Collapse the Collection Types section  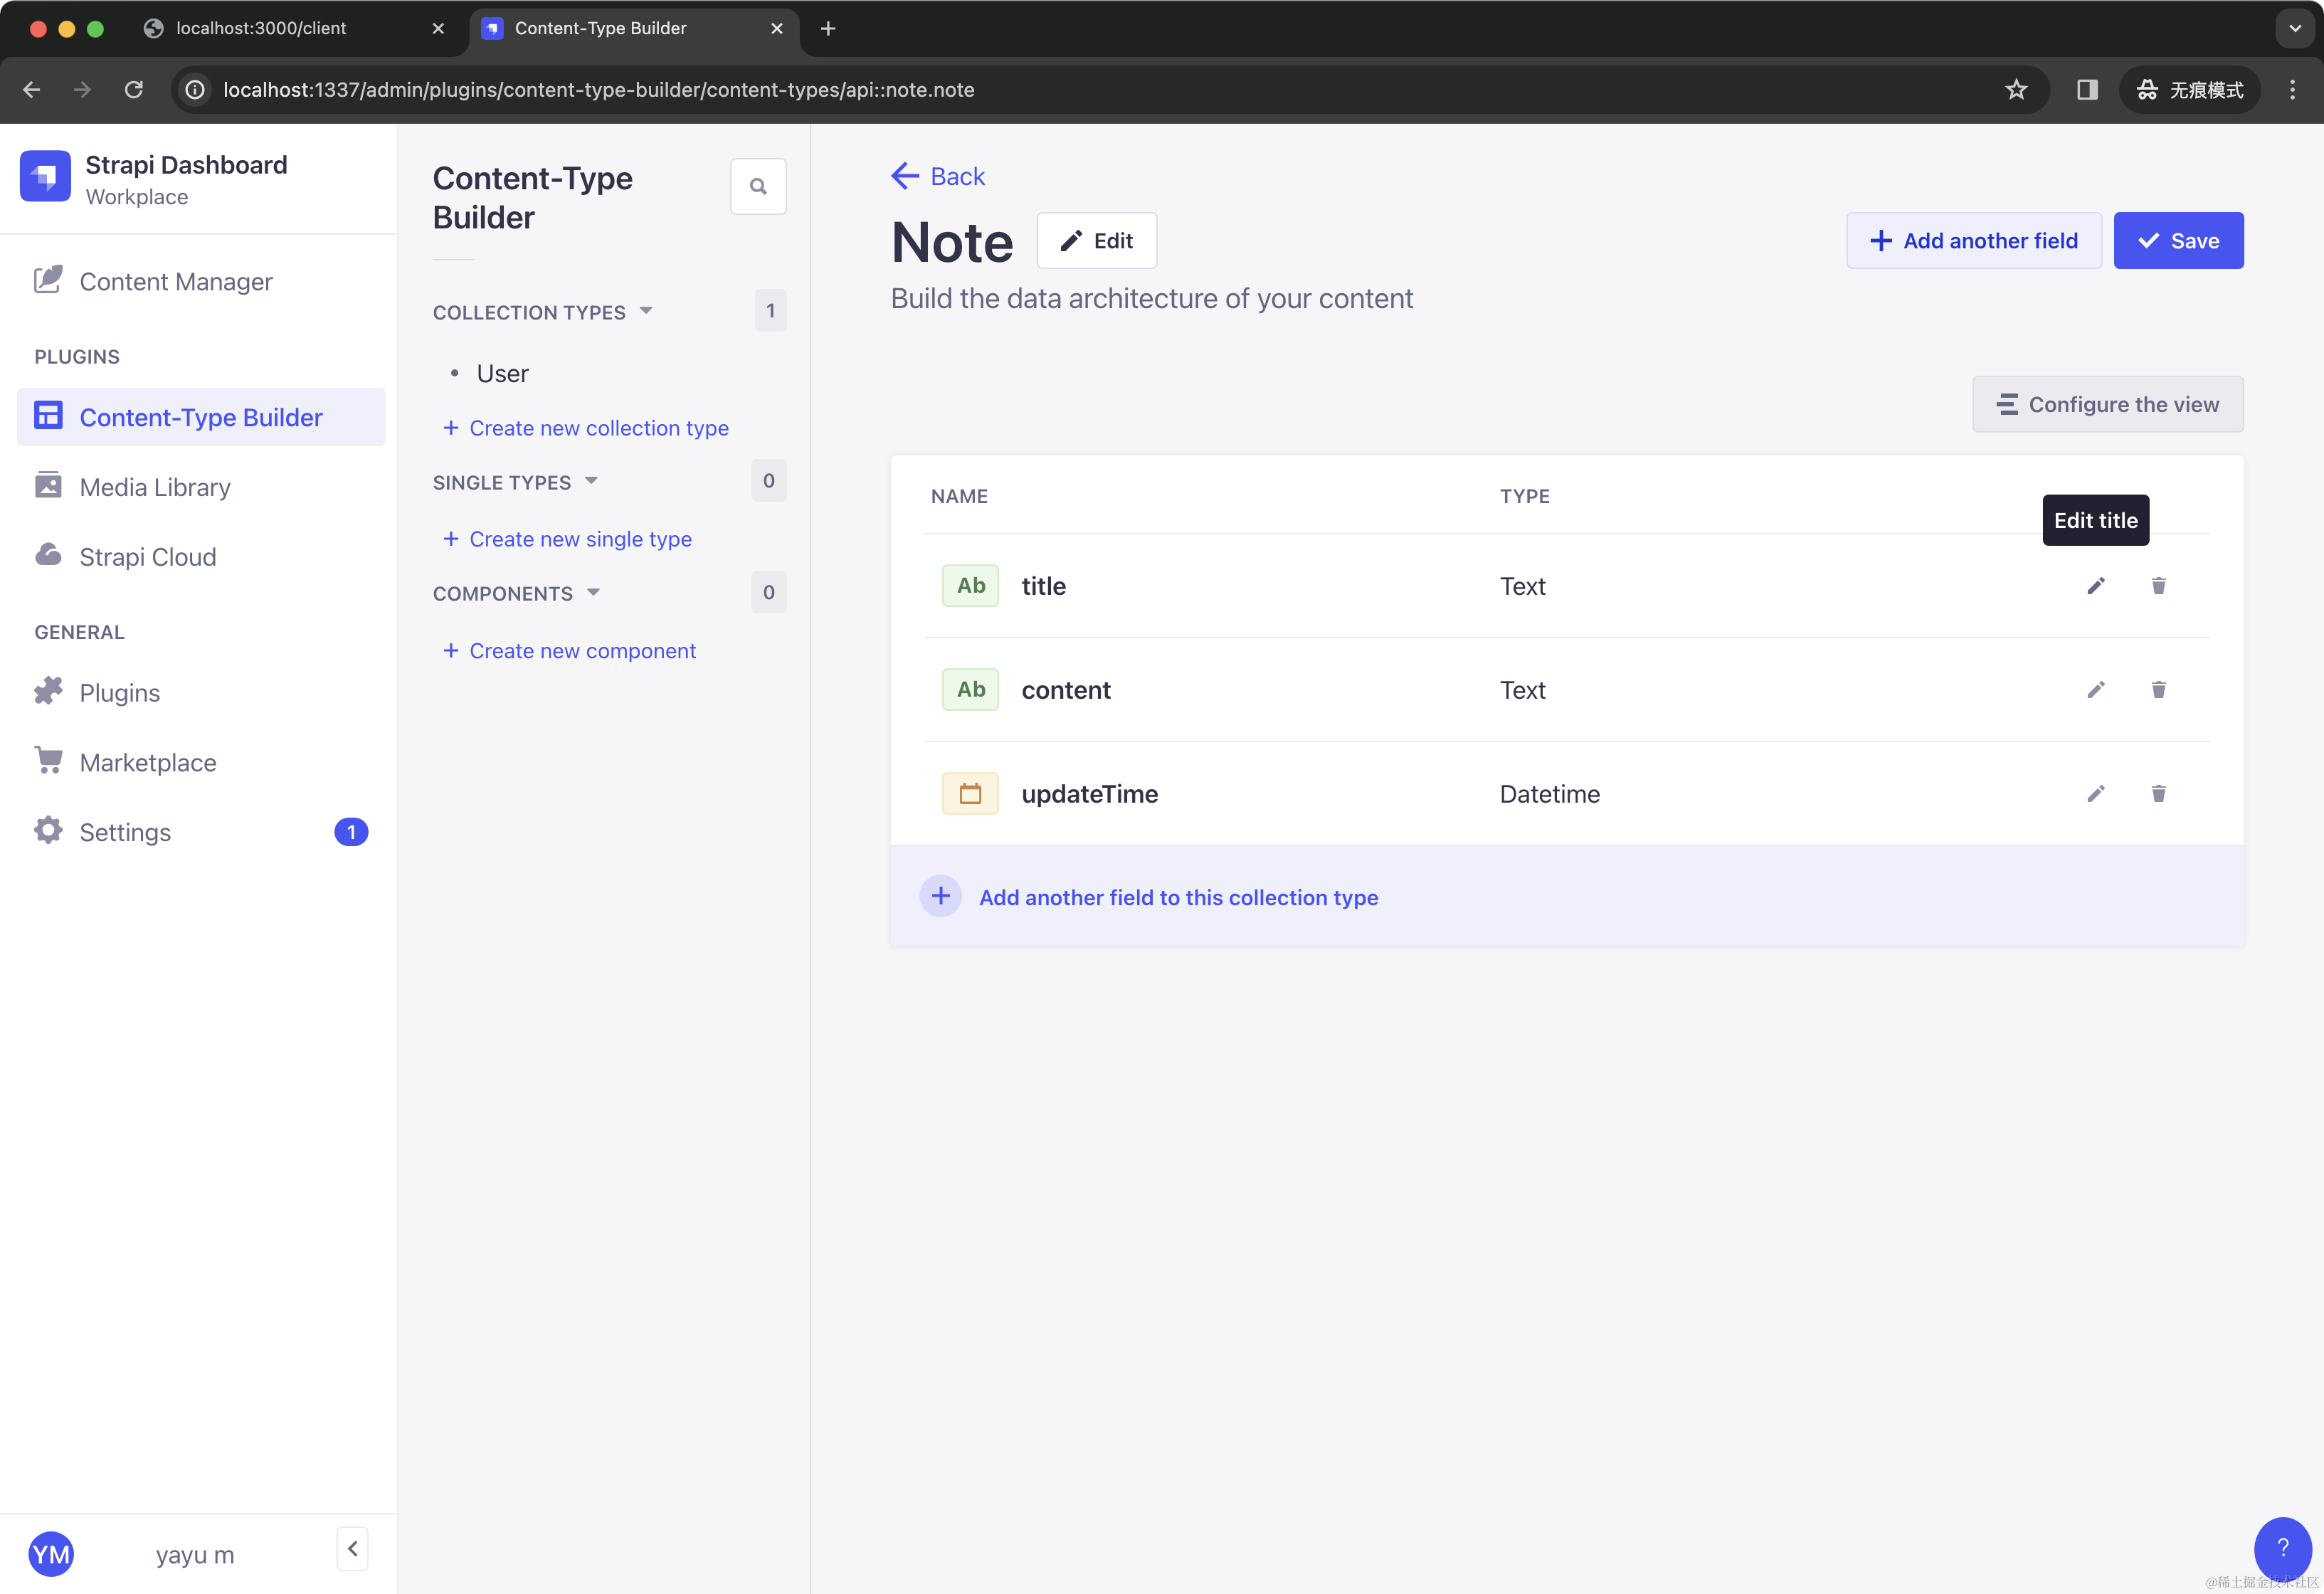pyautogui.click(x=646, y=311)
